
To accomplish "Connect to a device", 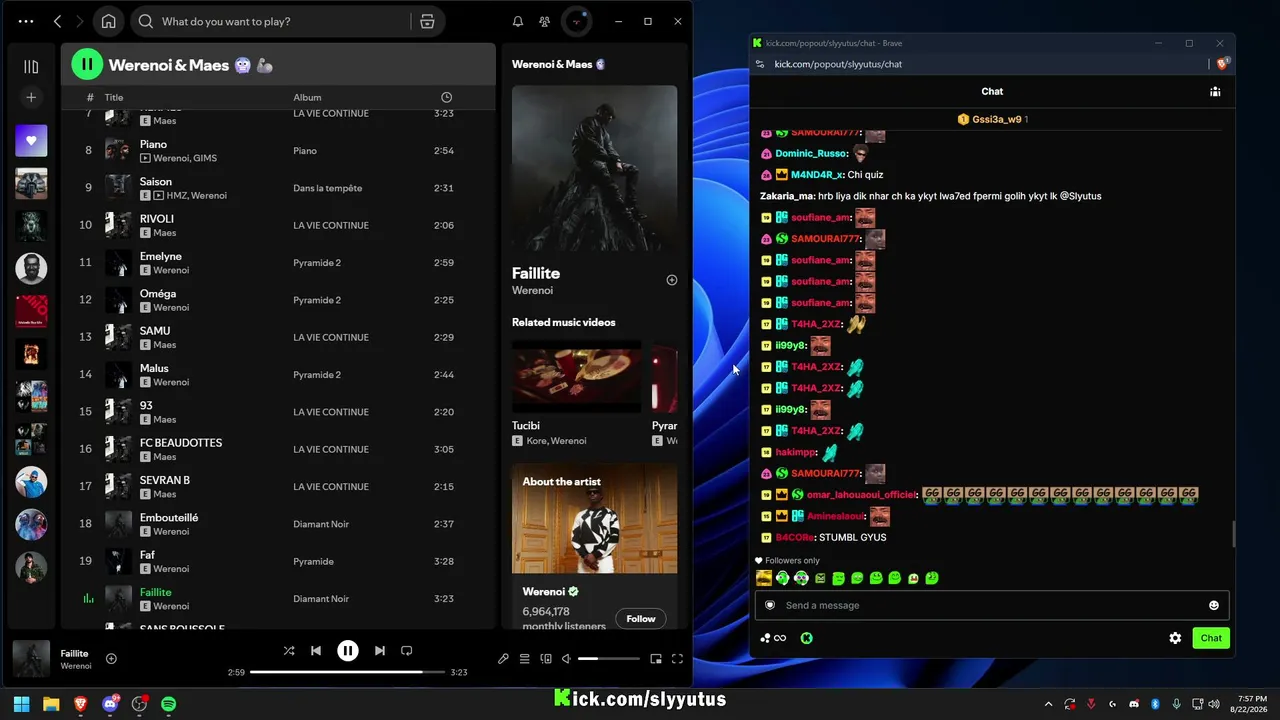I will tap(546, 659).
